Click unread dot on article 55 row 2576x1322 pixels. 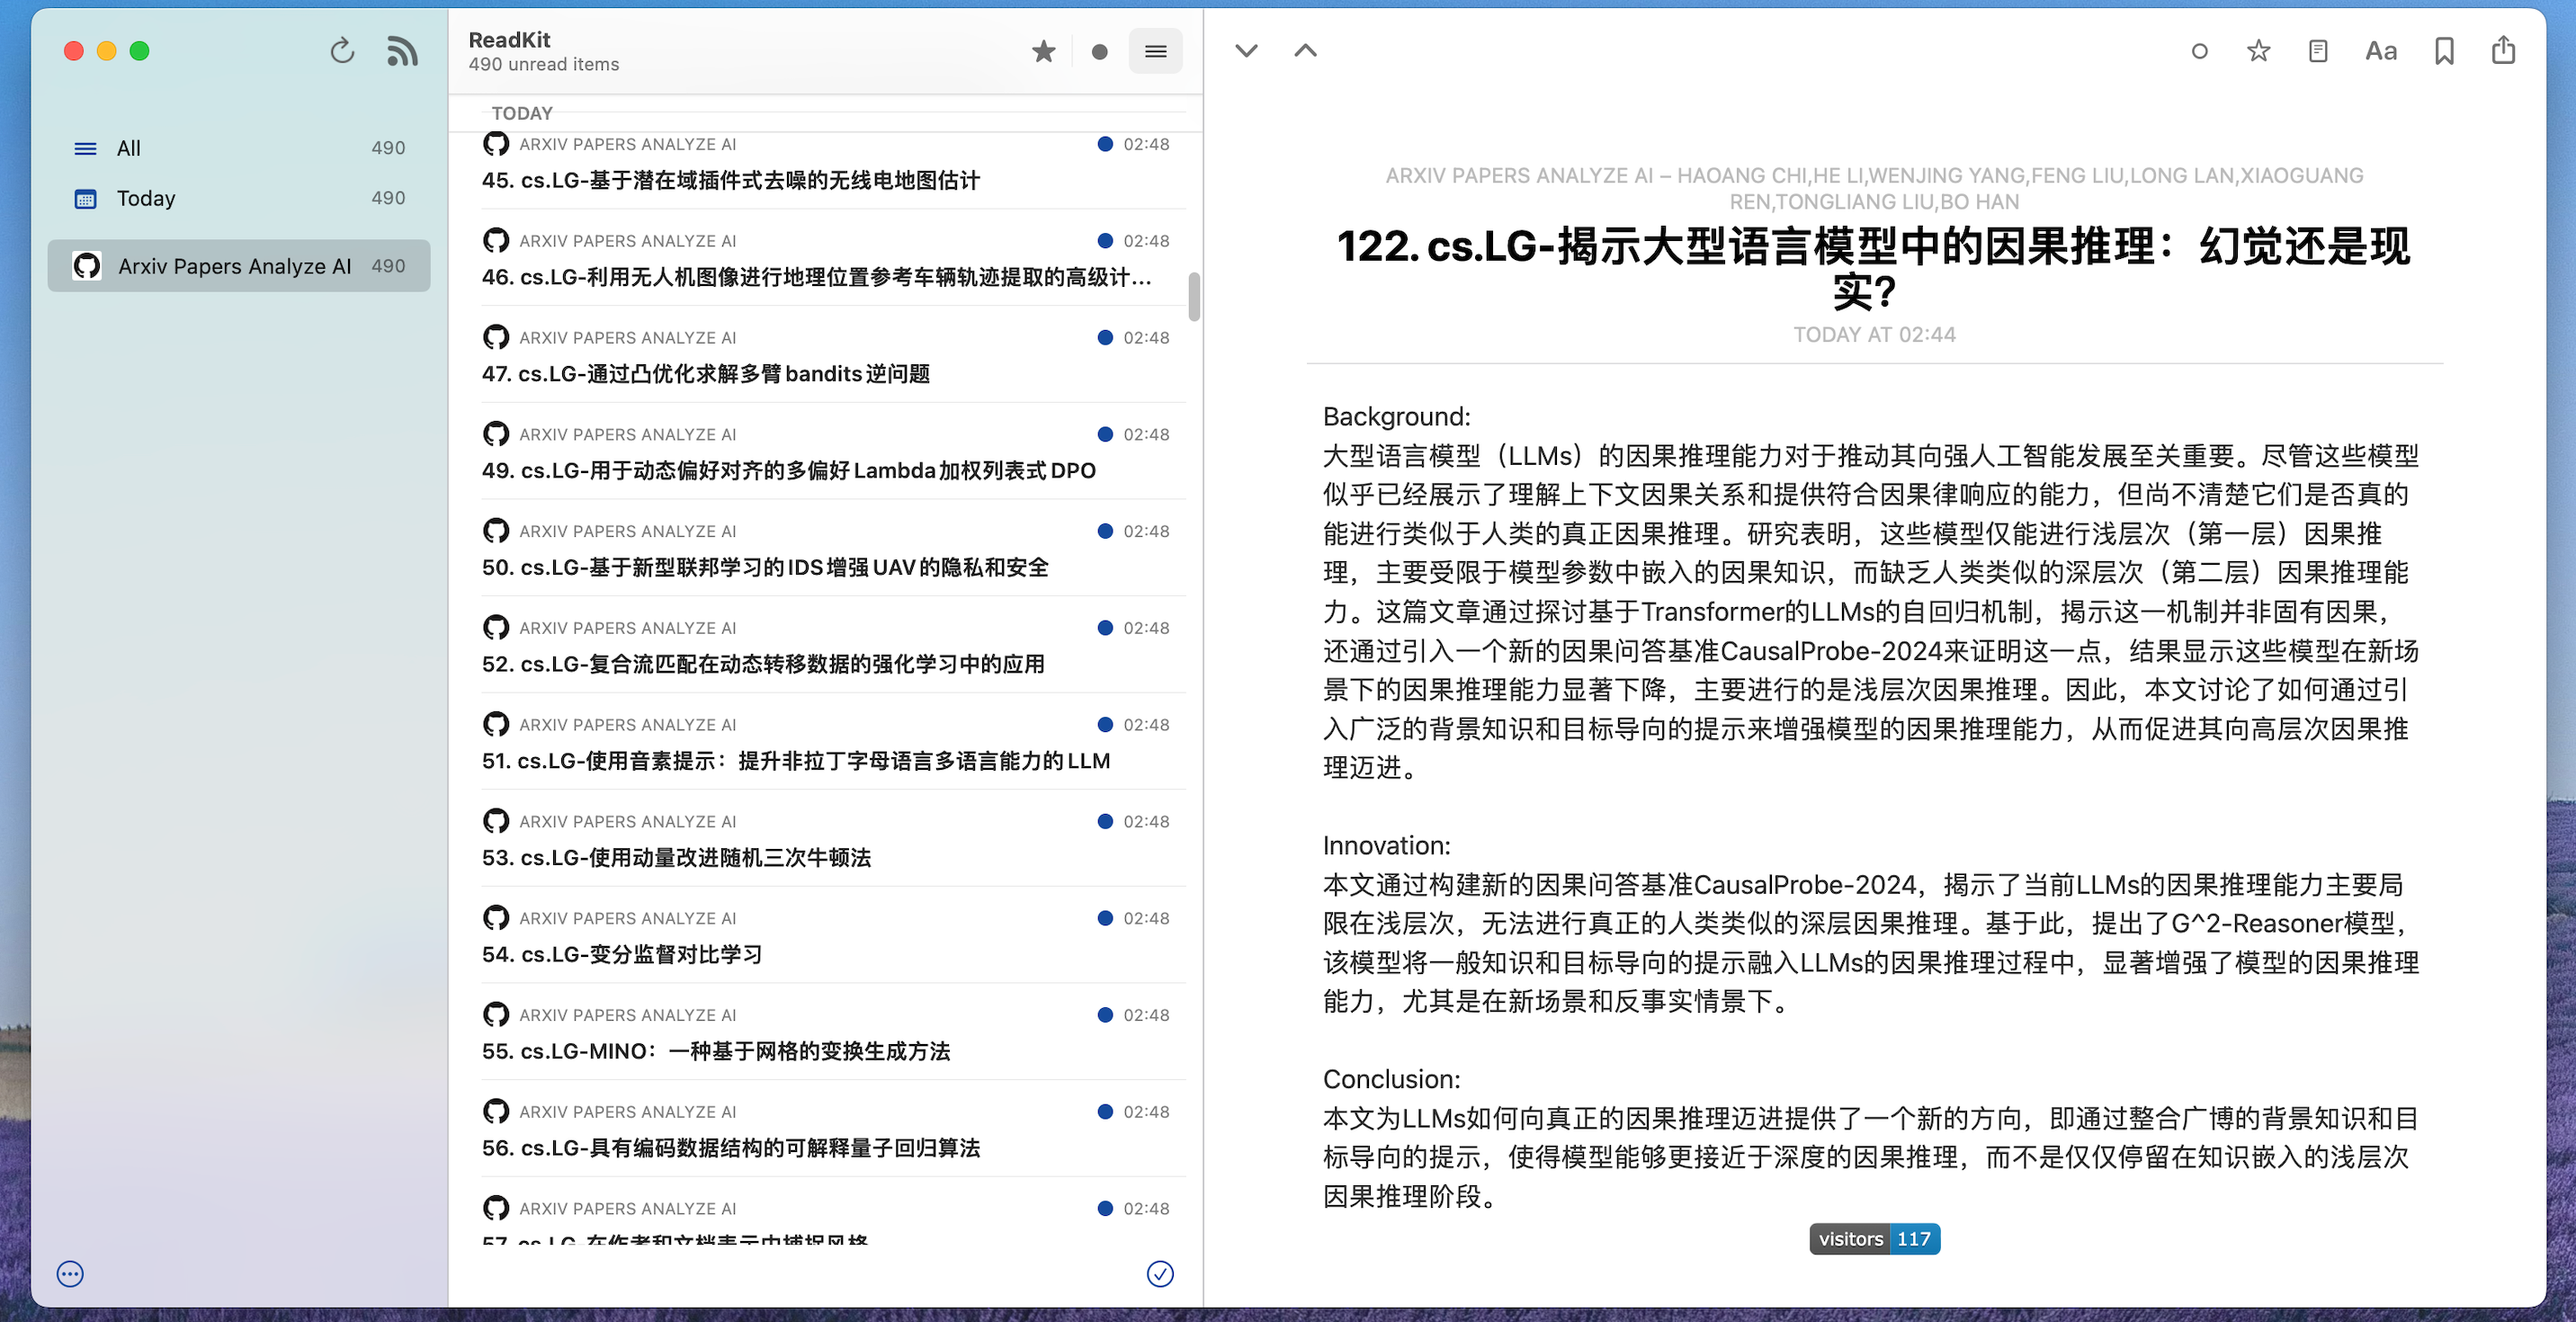tap(1105, 1015)
